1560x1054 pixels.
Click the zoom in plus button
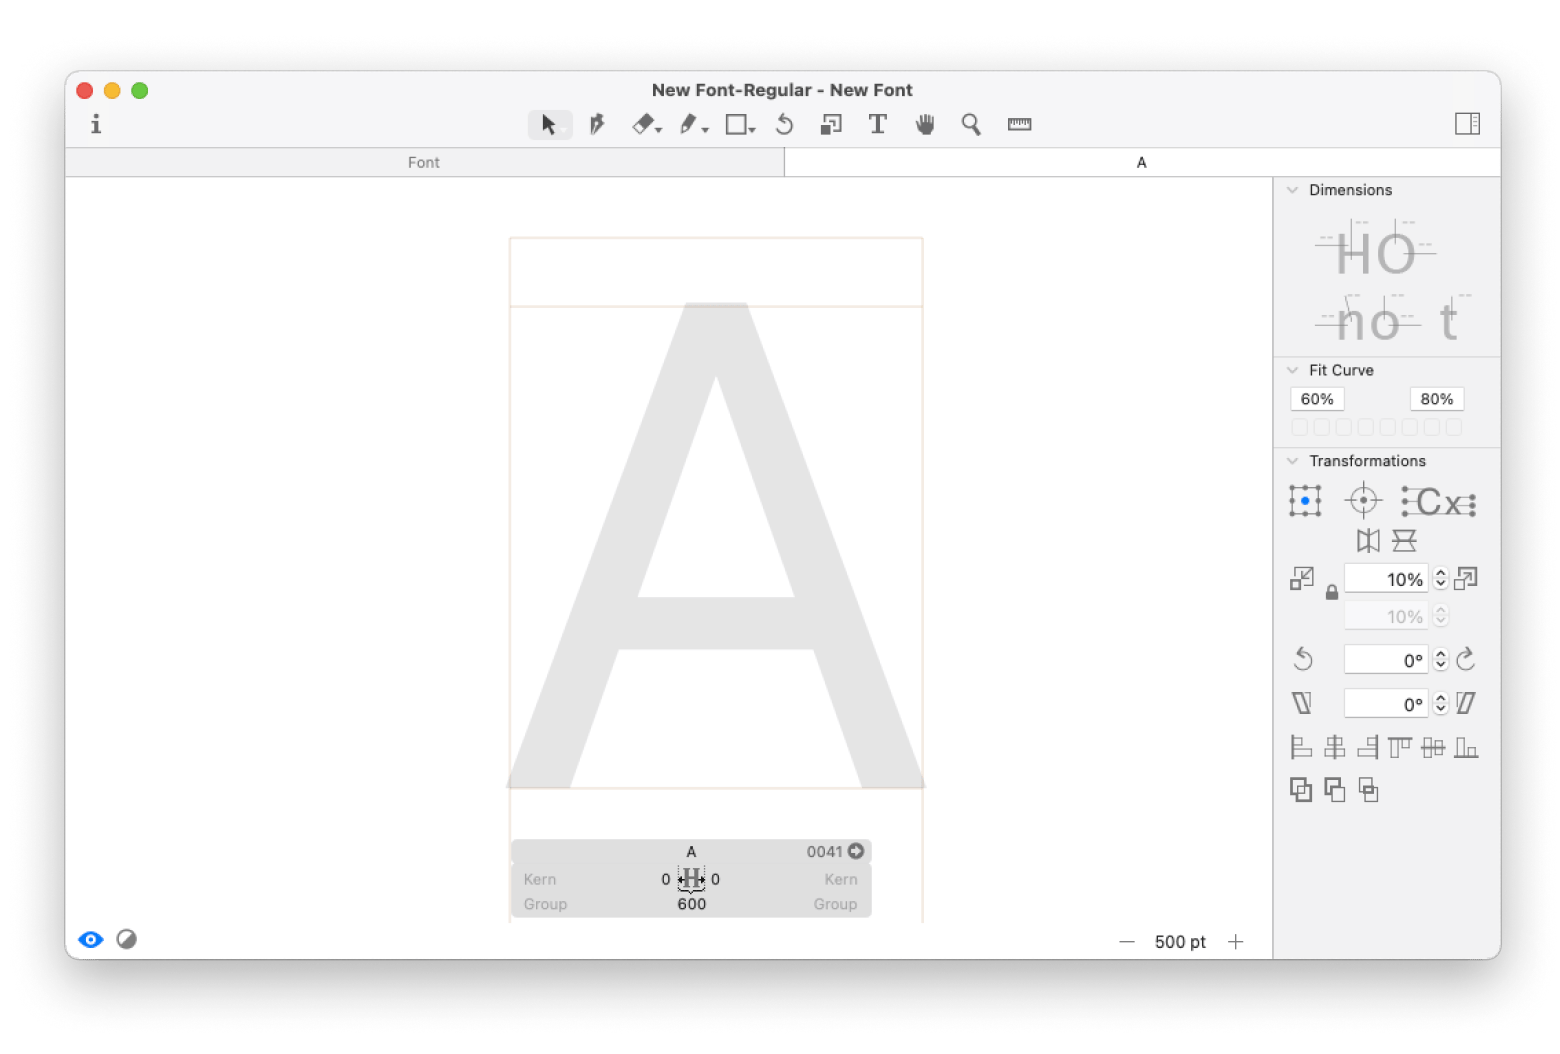click(x=1236, y=942)
